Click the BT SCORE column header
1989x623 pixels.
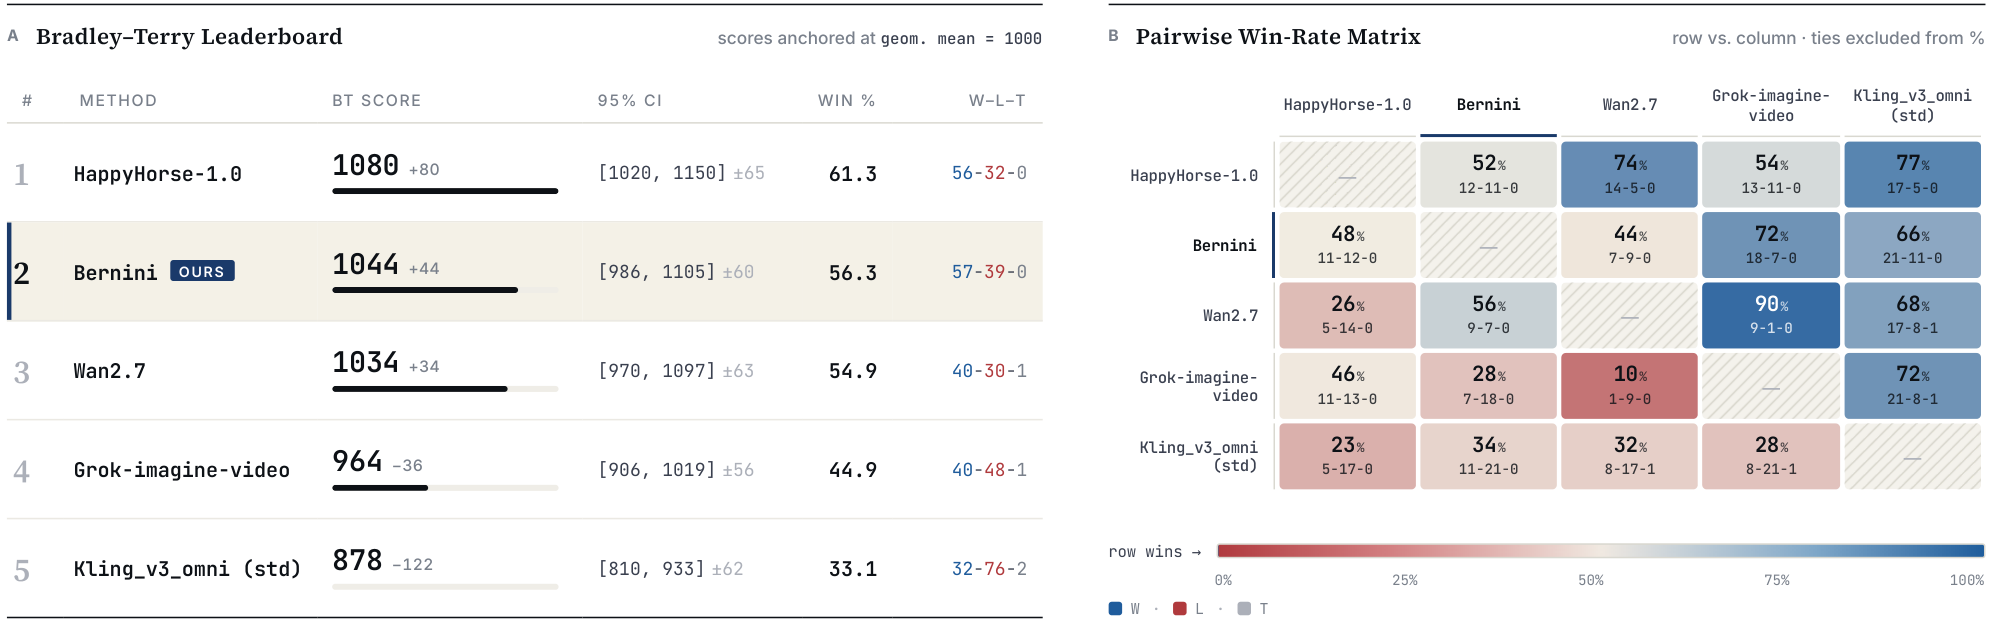(x=376, y=100)
